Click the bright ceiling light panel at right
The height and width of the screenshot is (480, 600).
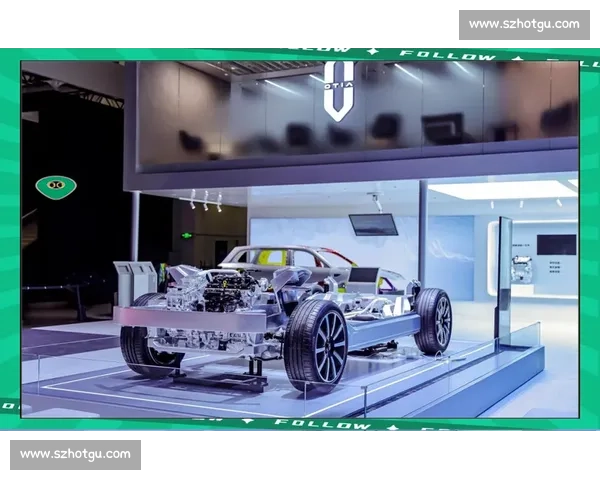500,189
